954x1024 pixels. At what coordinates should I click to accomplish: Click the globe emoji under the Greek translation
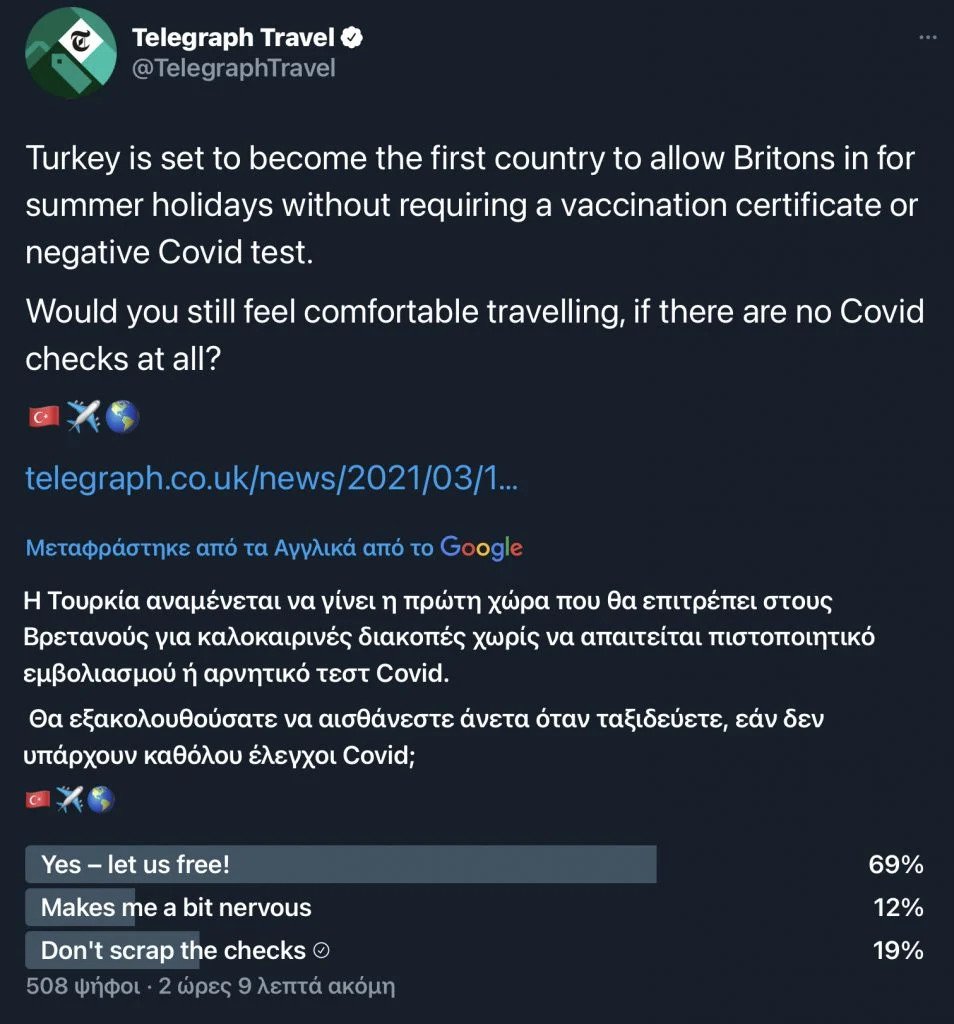click(100, 798)
